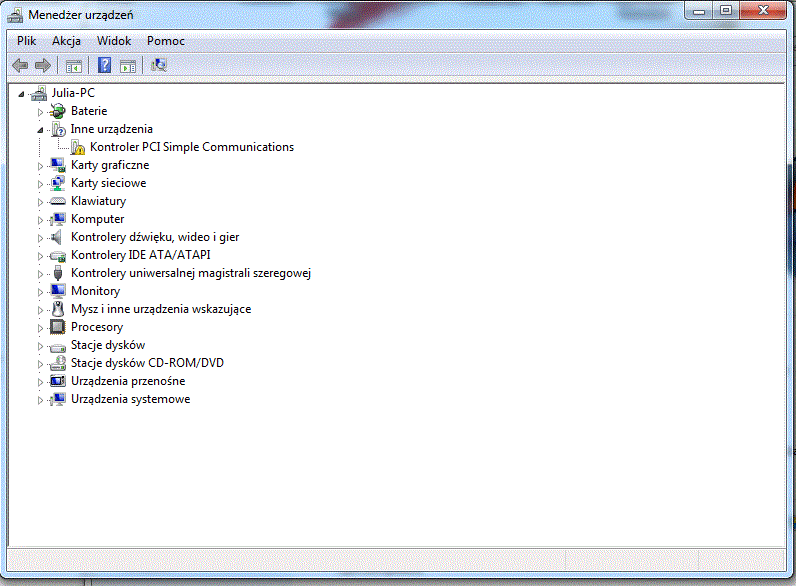
Task: Open Help via blue question mark icon
Action: pyautogui.click(x=104, y=65)
